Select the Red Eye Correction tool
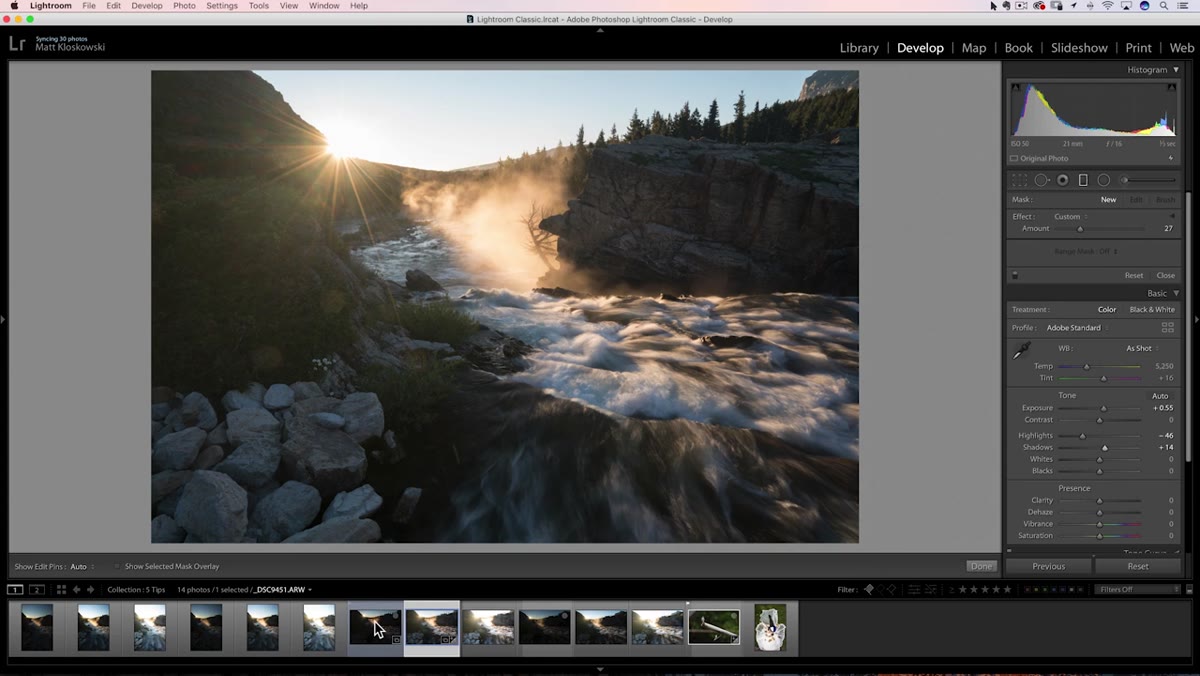 pyautogui.click(x=1062, y=180)
